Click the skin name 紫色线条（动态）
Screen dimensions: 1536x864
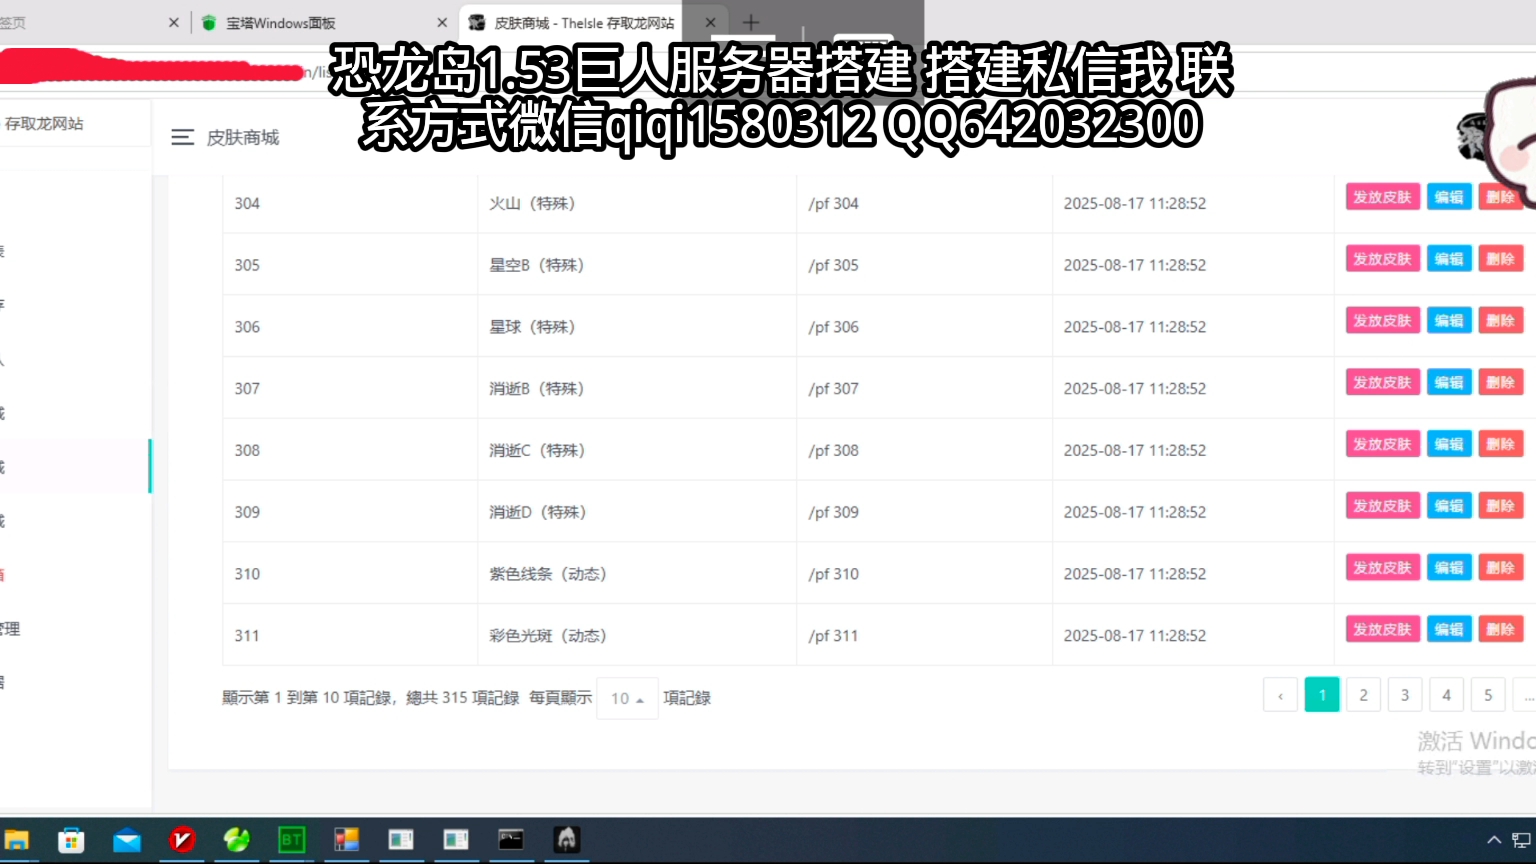coord(548,574)
